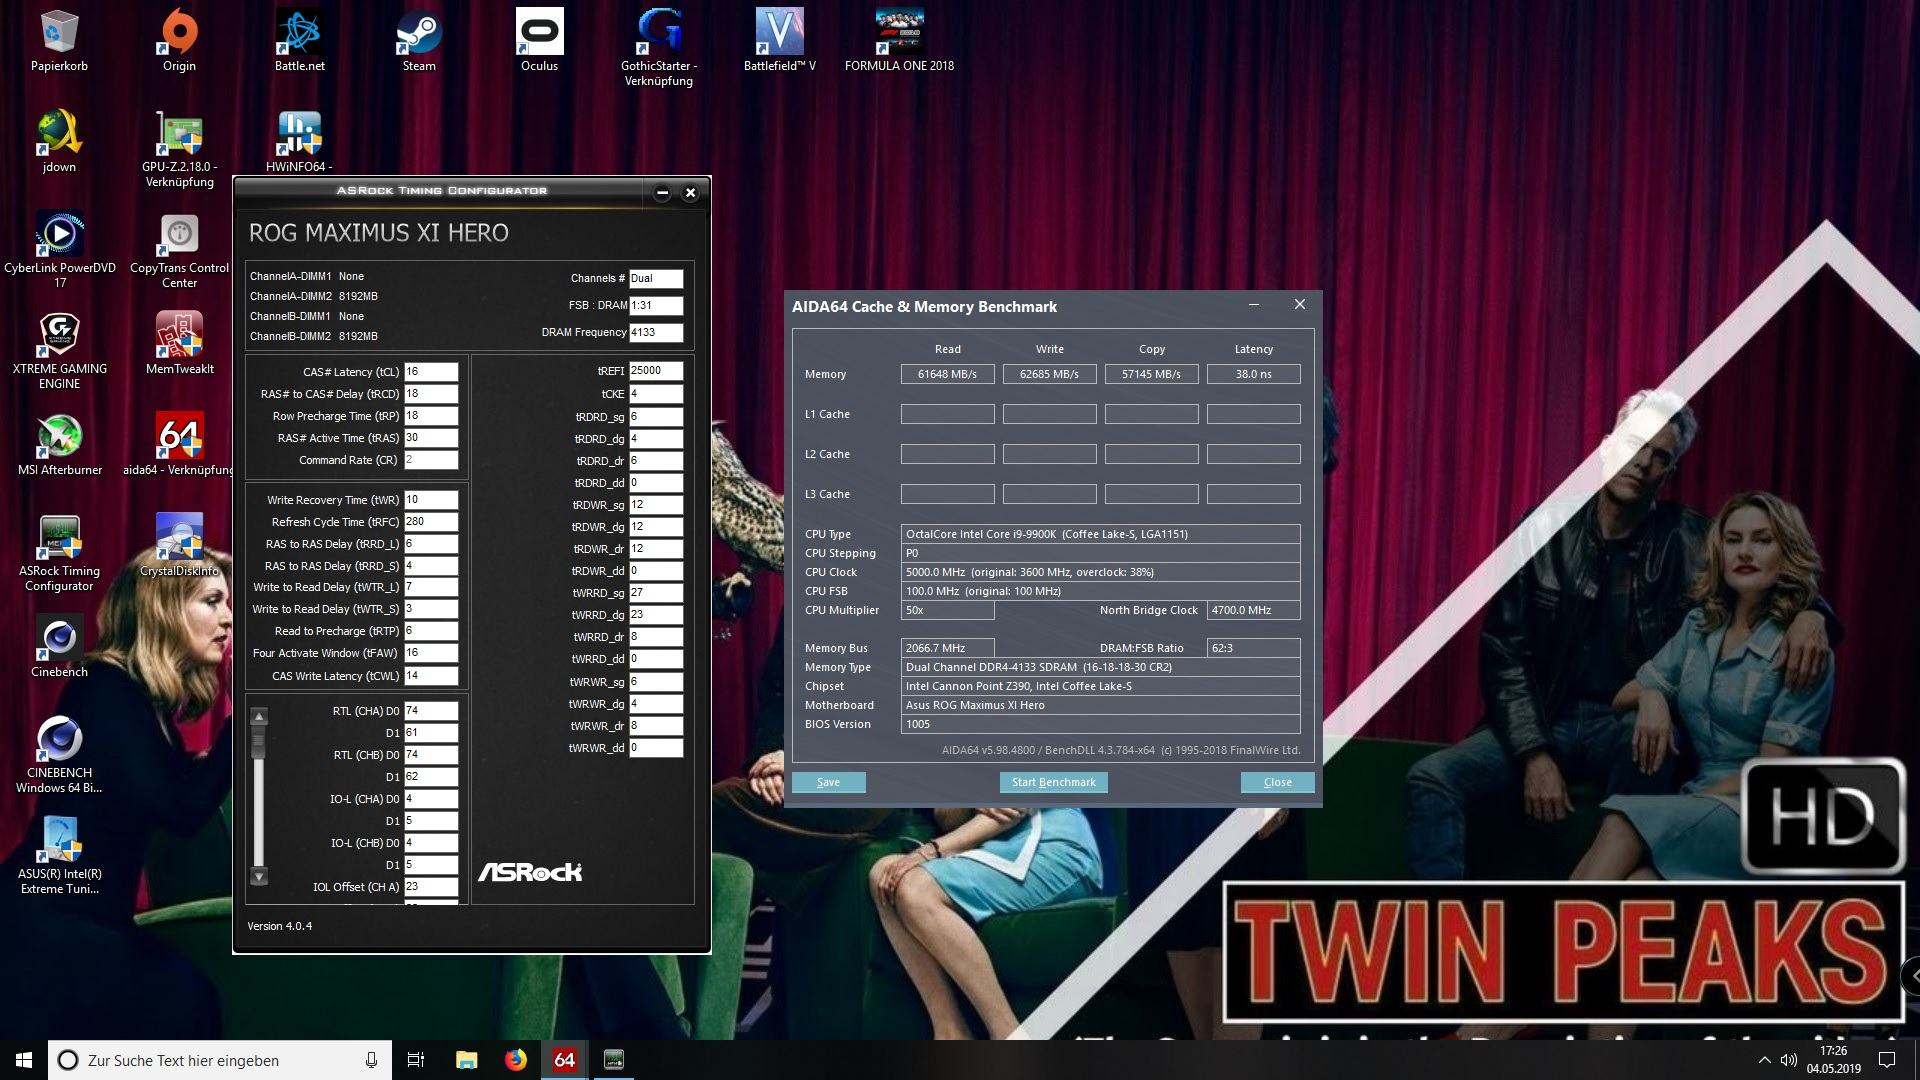
Task: Click Start Benchmark in AIDA64
Action: pos(1053,782)
